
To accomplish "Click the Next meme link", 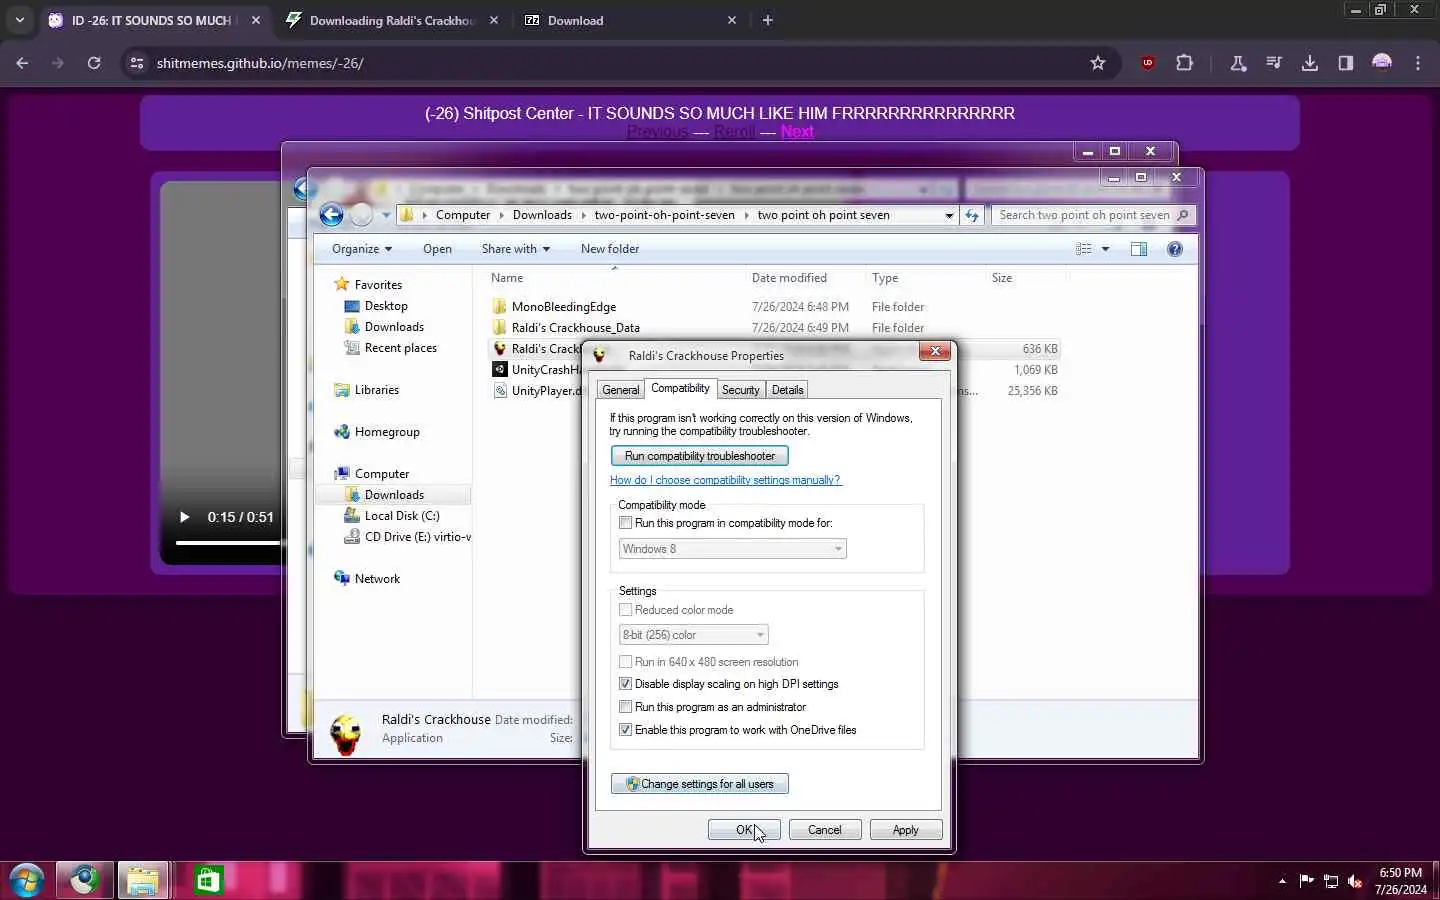I will pos(797,132).
